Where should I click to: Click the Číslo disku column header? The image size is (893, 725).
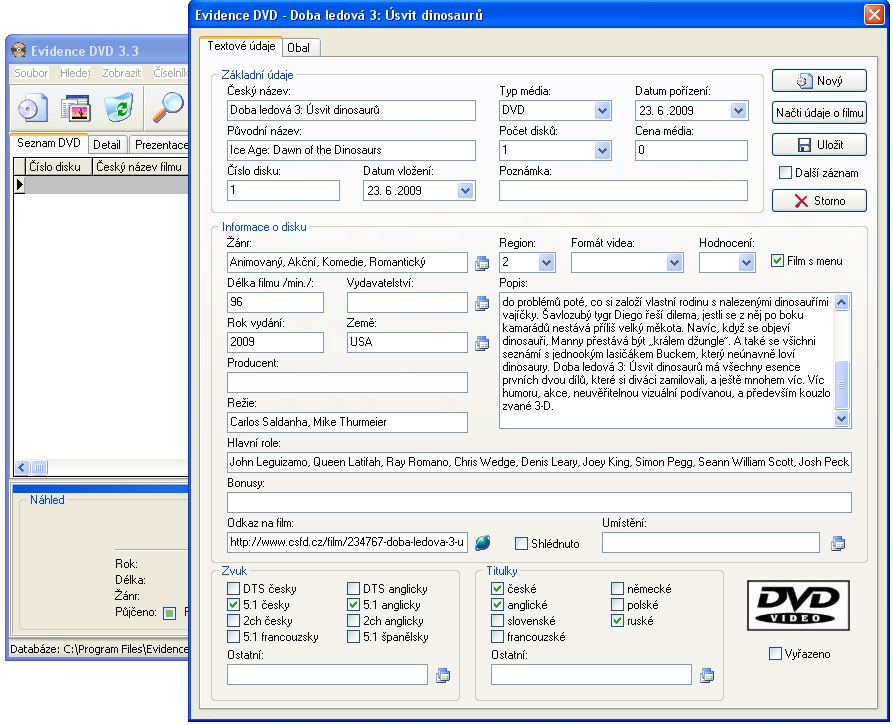tap(59, 167)
